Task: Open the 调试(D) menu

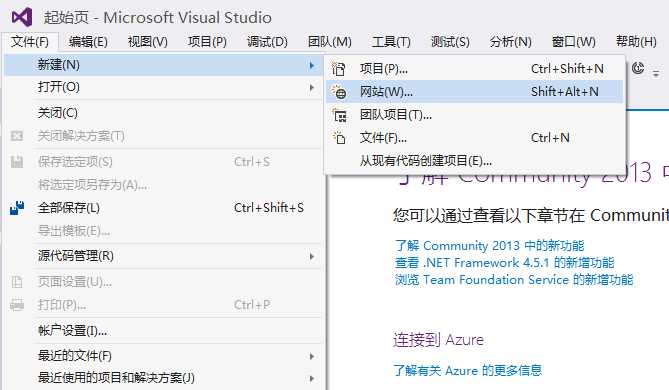Action: [267, 41]
